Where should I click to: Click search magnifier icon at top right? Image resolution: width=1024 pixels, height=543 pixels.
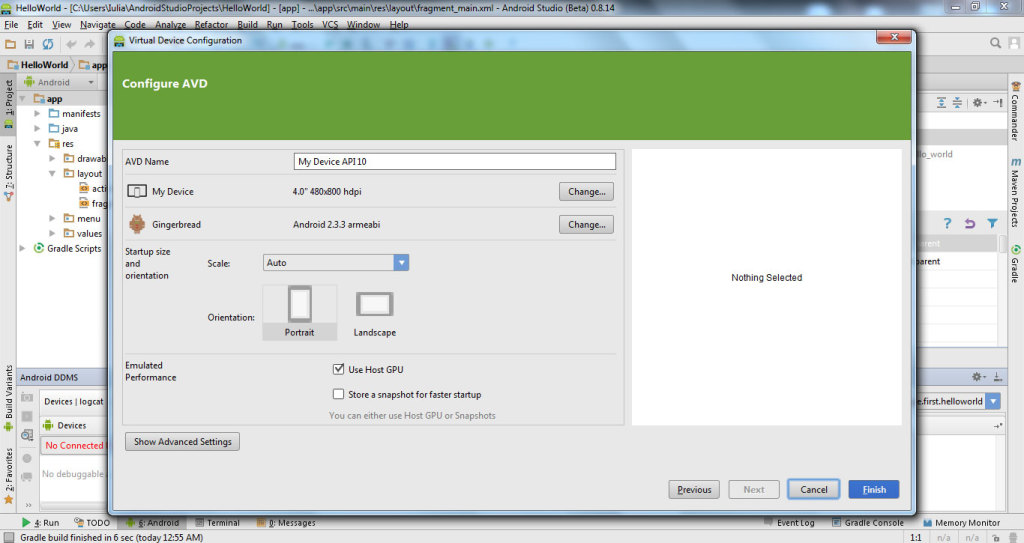[x=995, y=43]
